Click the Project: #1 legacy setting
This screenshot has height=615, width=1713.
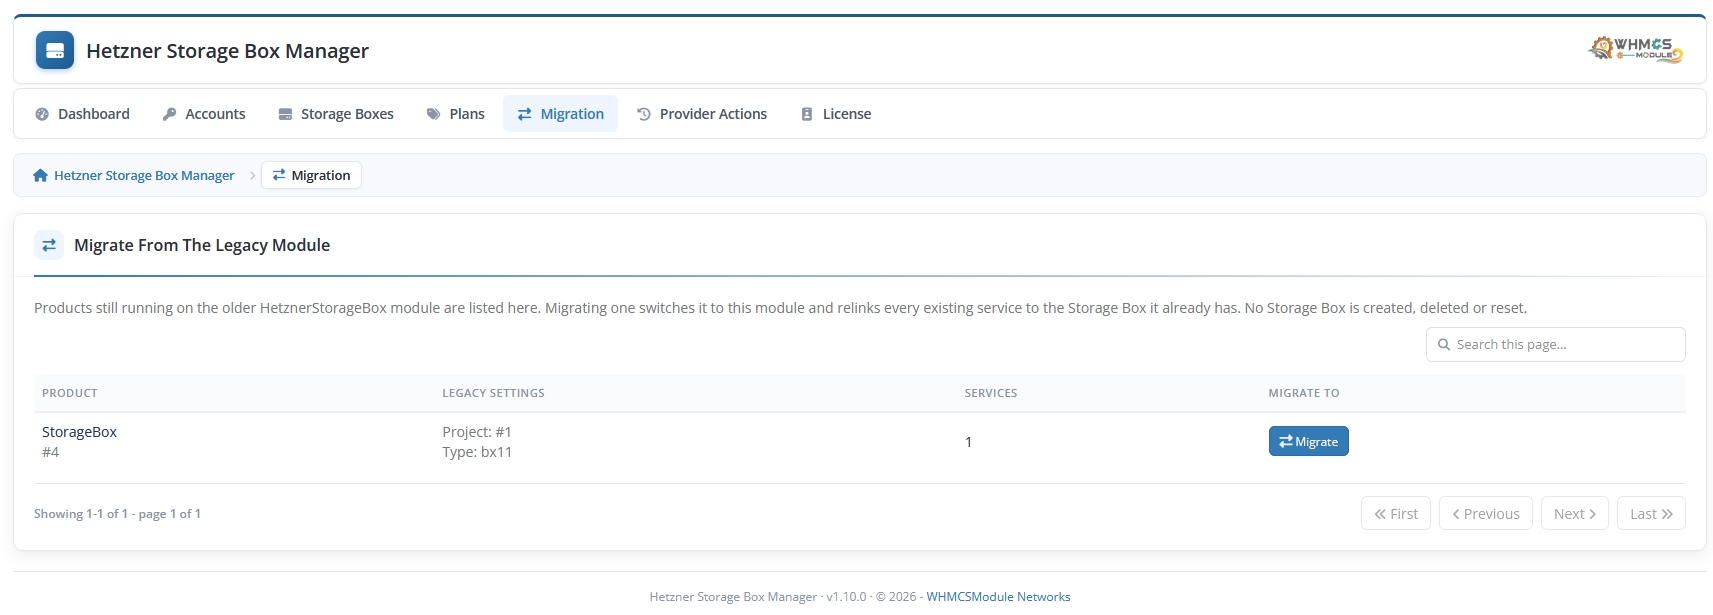pos(477,432)
